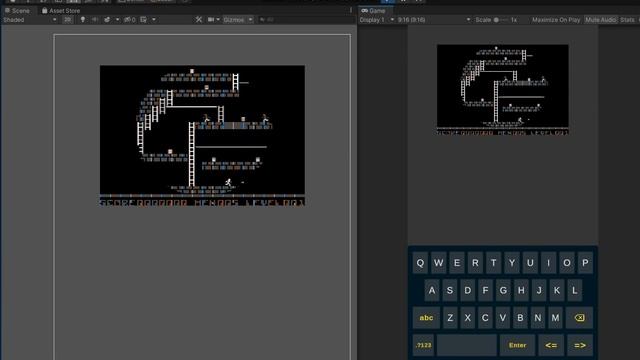Tap the S key
The image size is (640, 360).
[450, 290]
